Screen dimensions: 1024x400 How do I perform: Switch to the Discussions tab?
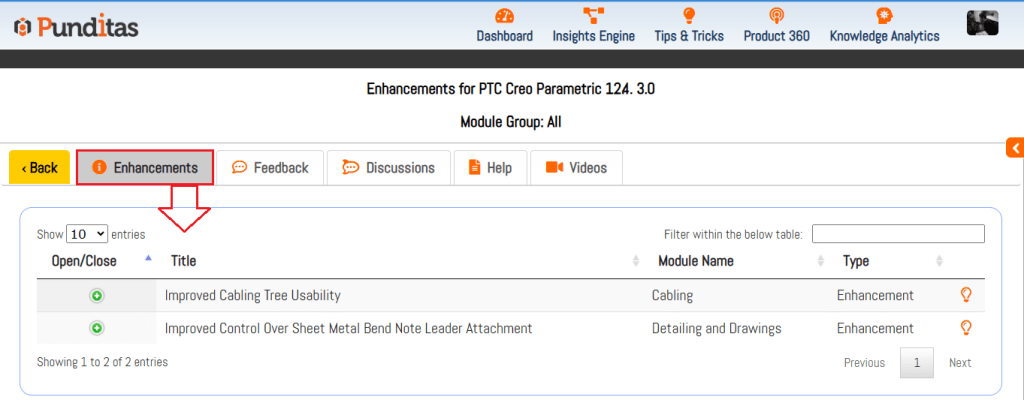(x=389, y=168)
